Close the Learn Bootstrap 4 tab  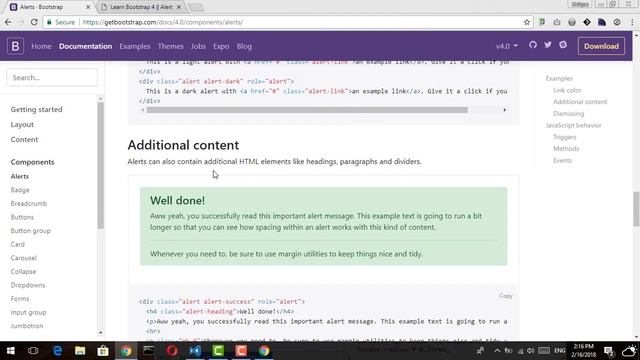pyautogui.click(x=178, y=7)
